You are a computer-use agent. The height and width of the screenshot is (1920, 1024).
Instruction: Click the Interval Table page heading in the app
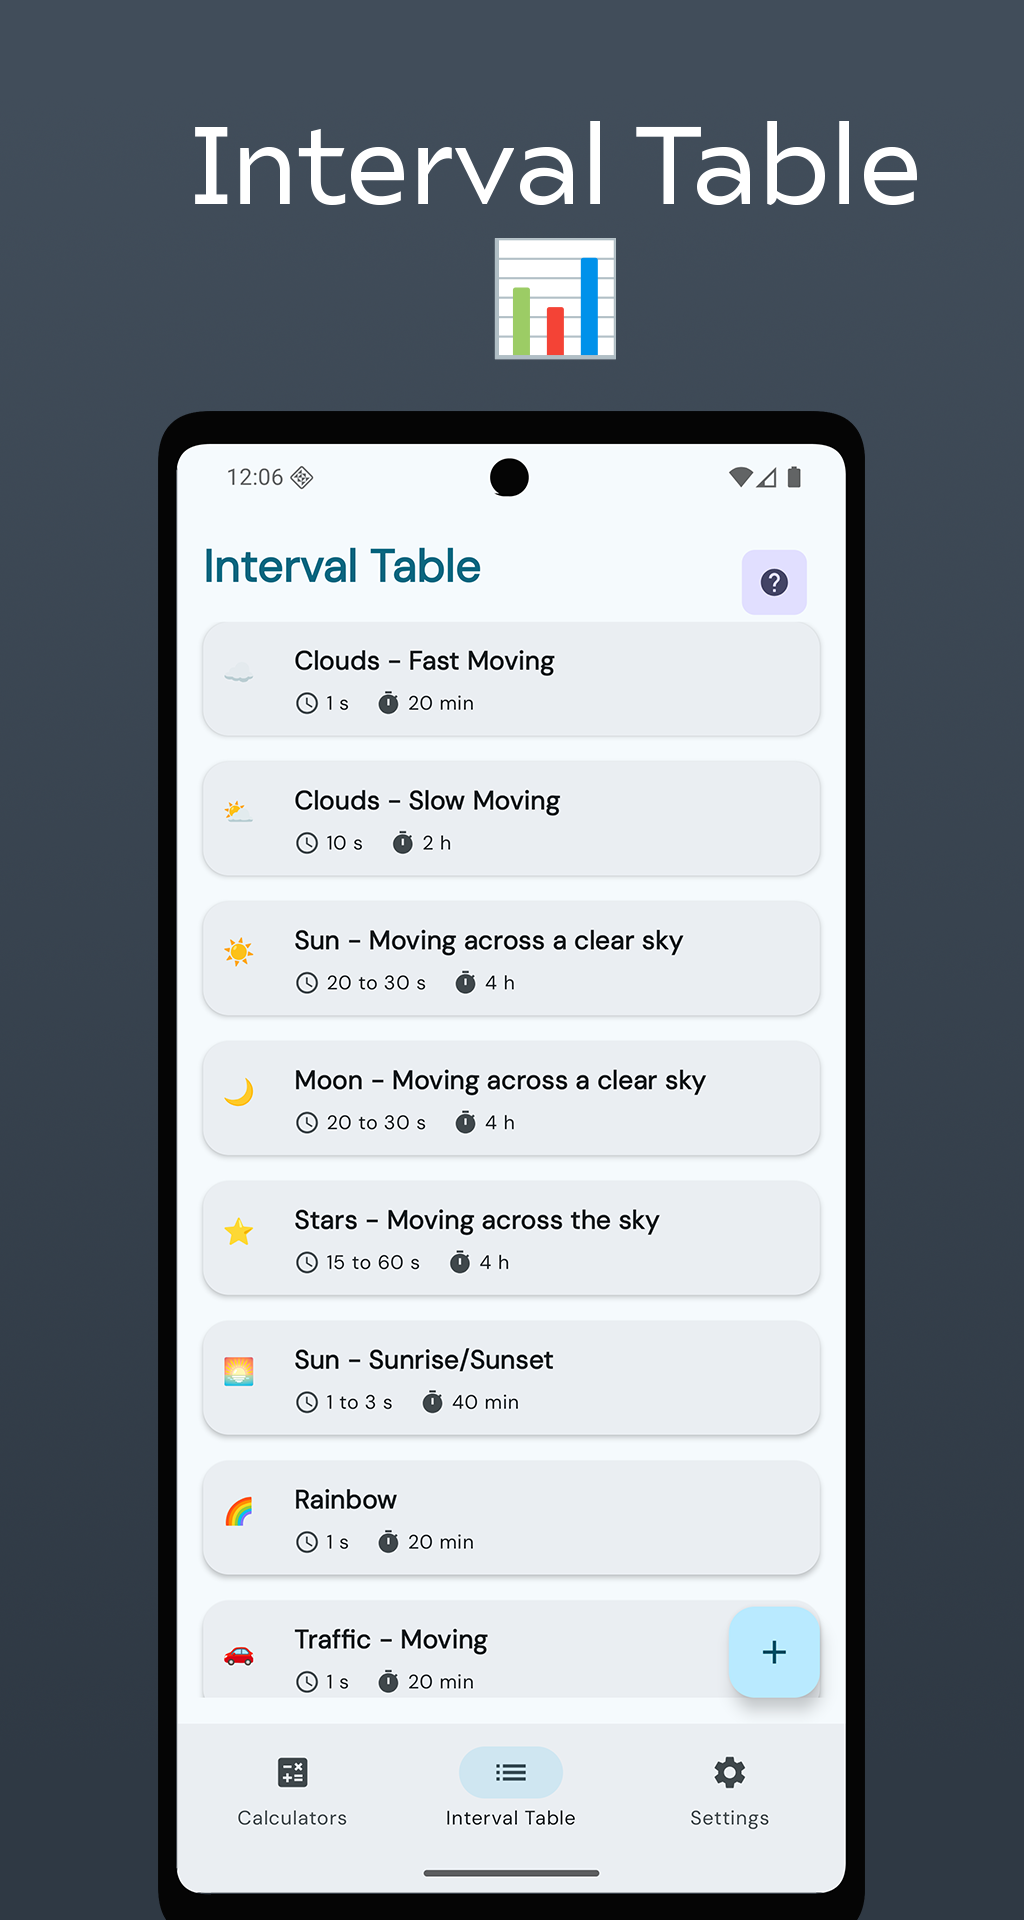coord(342,566)
